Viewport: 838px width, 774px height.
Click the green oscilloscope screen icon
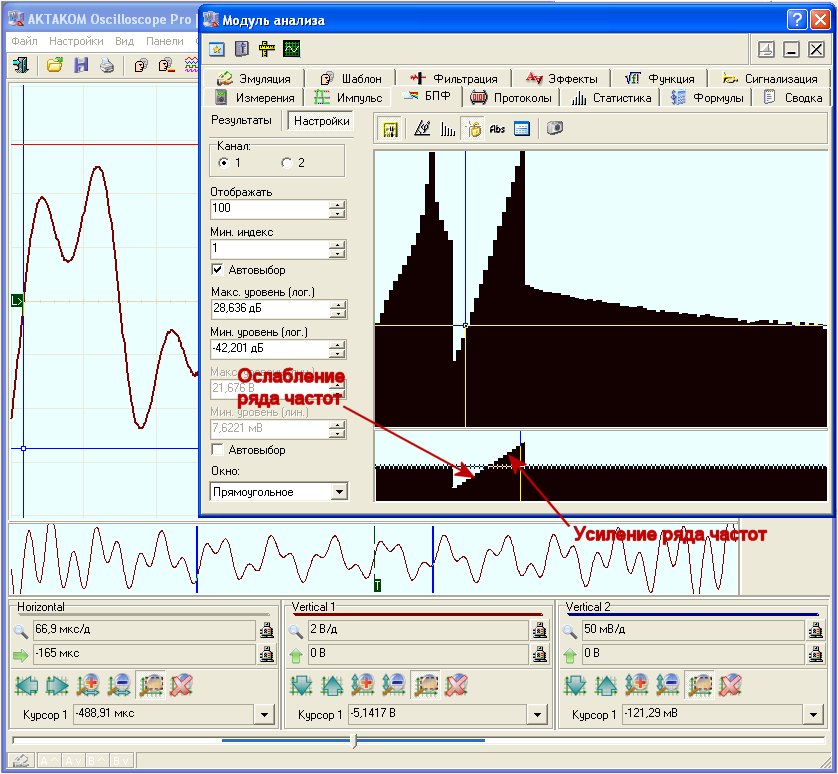292,49
